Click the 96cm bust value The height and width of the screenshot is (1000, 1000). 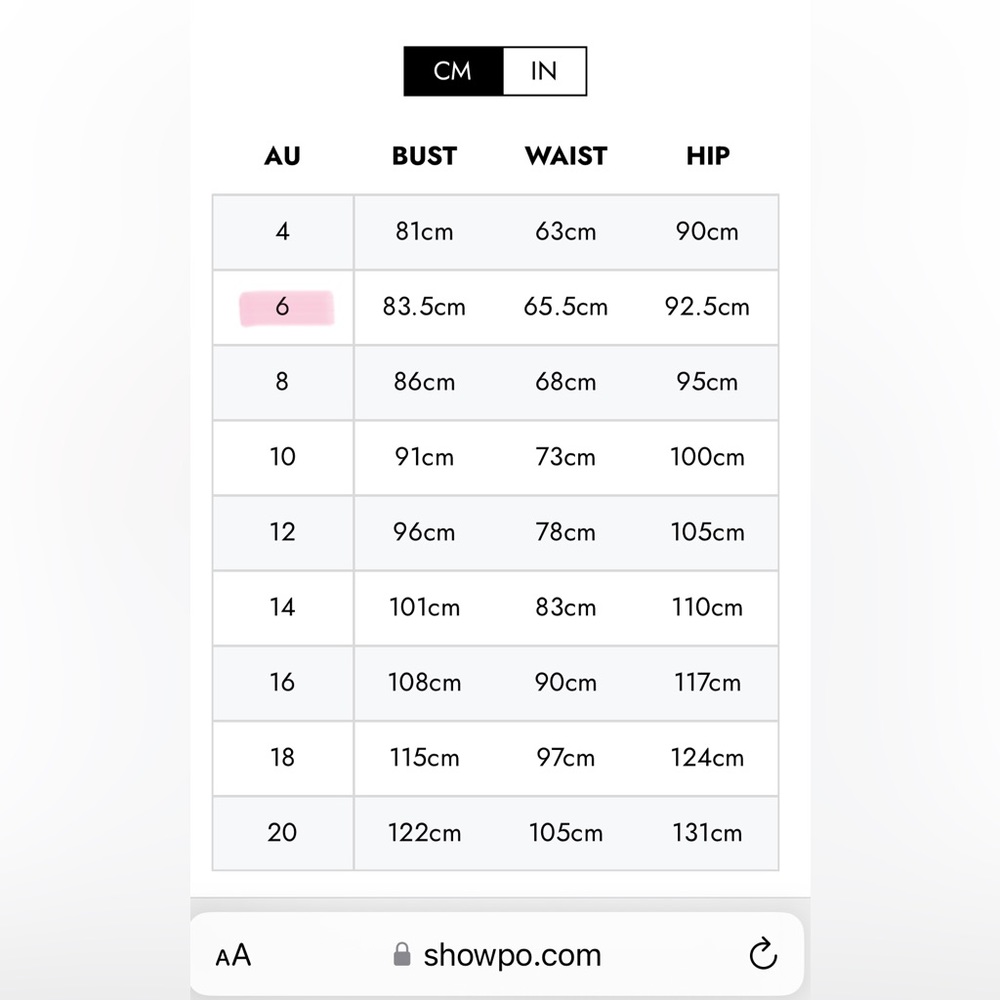[x=424, y=533]
